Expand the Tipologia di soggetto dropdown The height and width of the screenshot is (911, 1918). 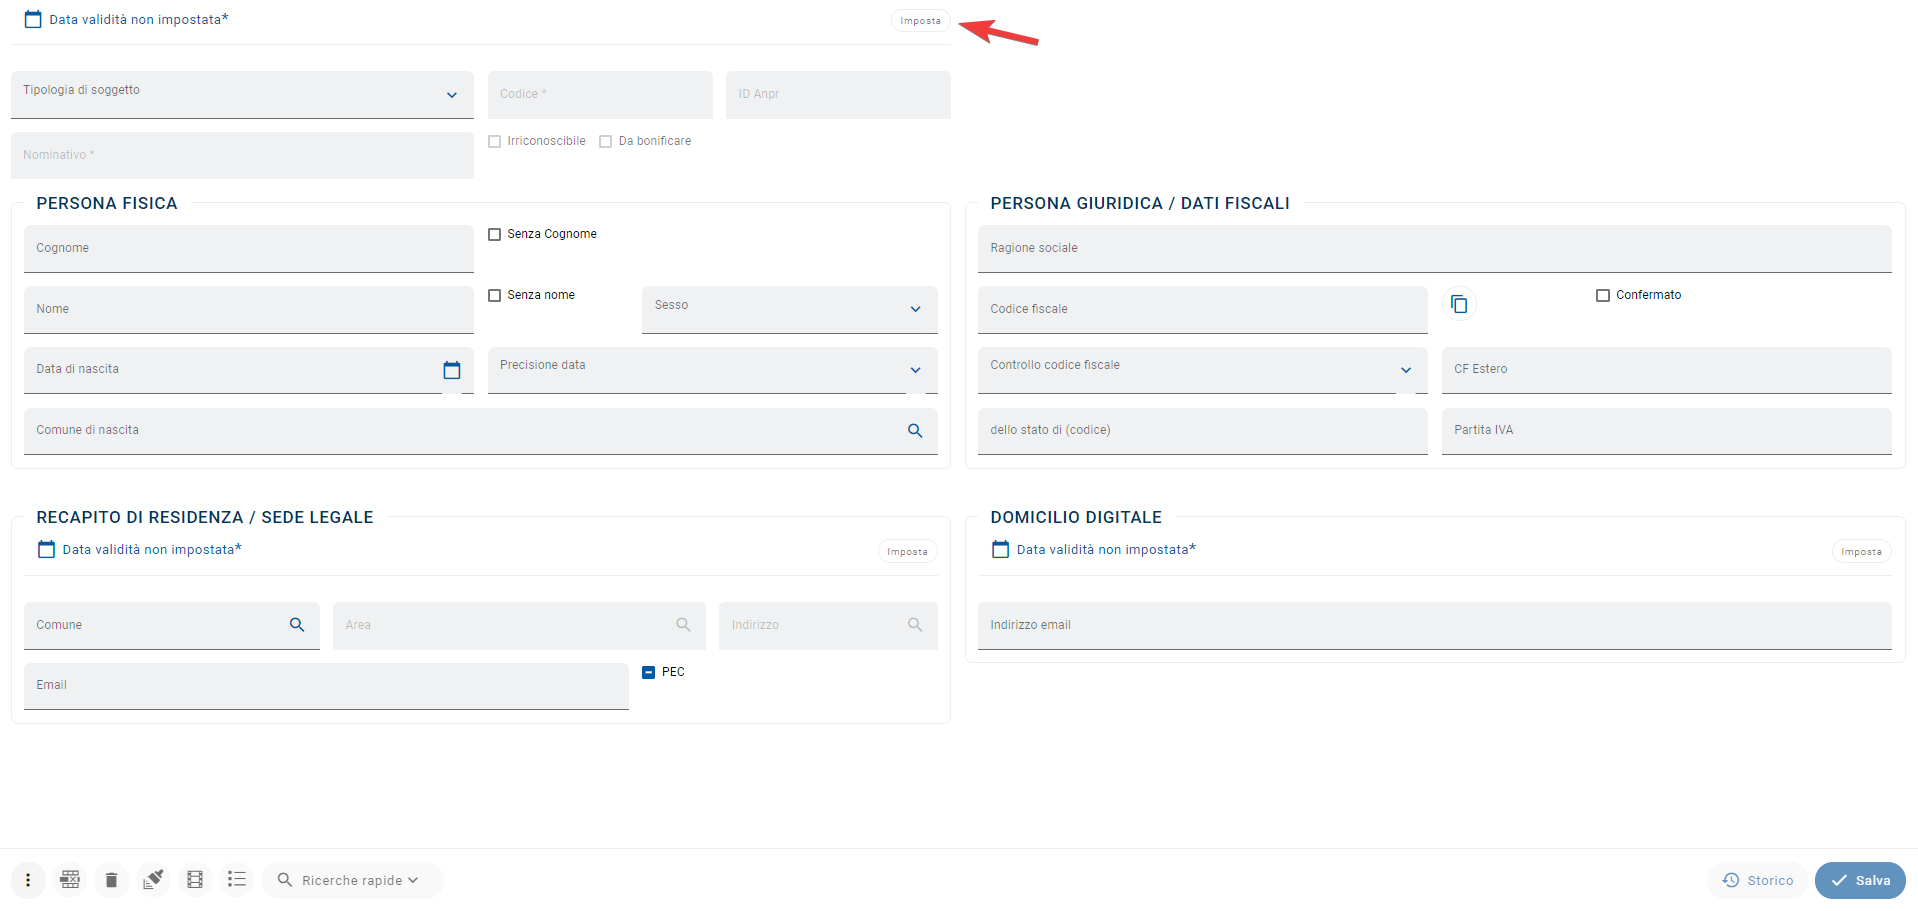click(x=242, y=94)
